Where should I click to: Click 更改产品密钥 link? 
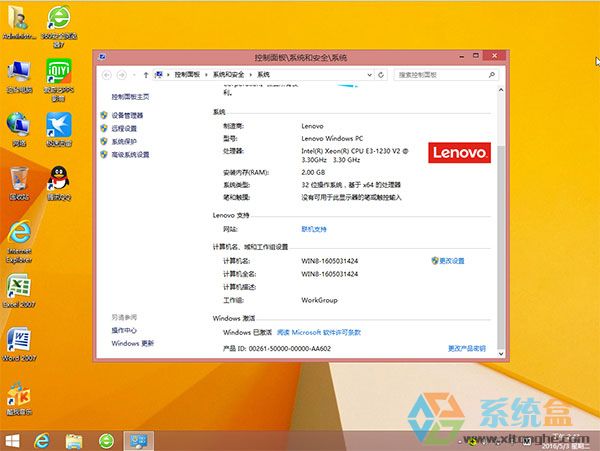tap(467, 348)
